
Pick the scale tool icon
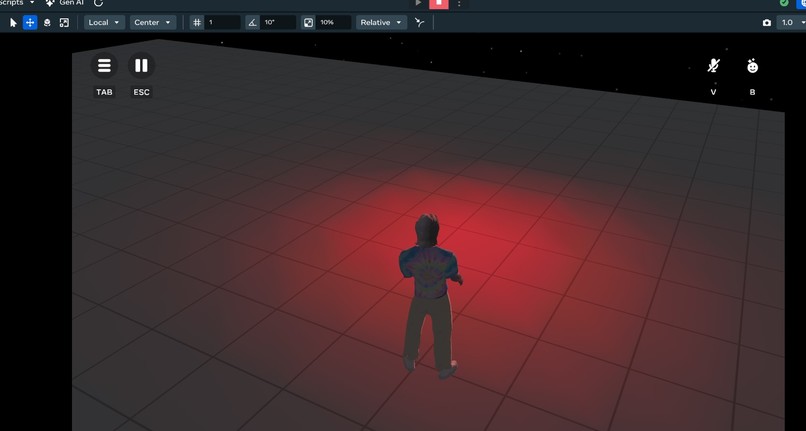point(64,23)
